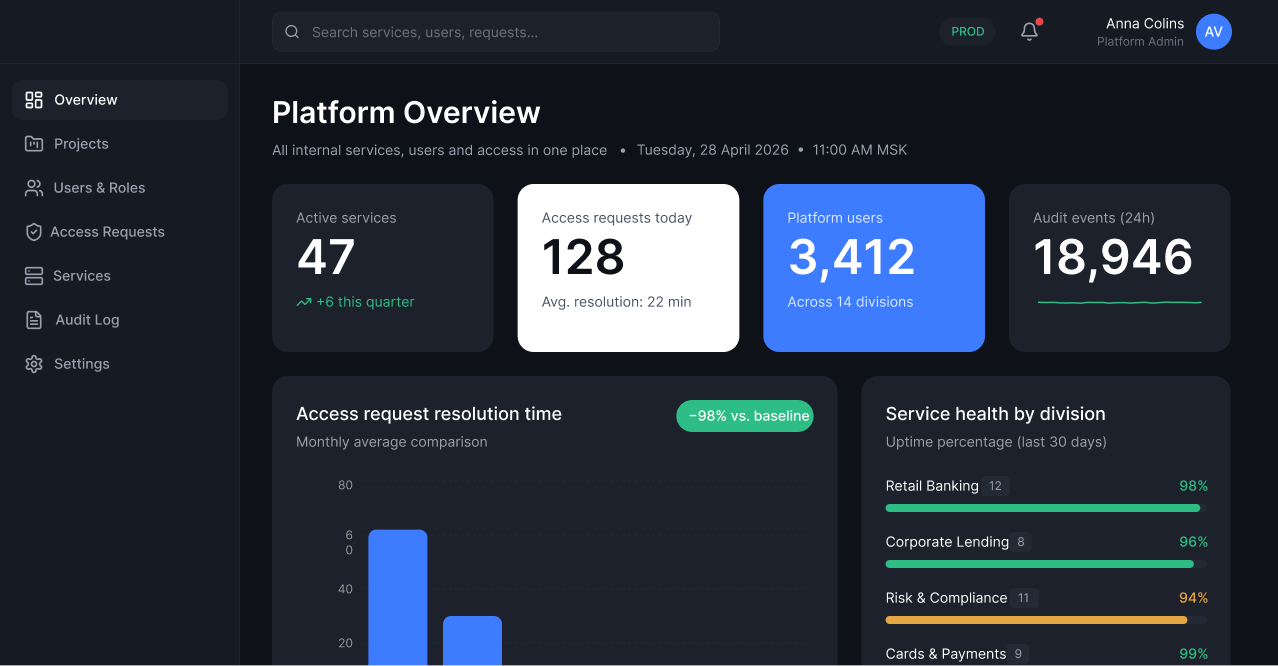Click the Access Requests shield icon
The width and height of the screenshot is (1278, 666).
(34, 232)
